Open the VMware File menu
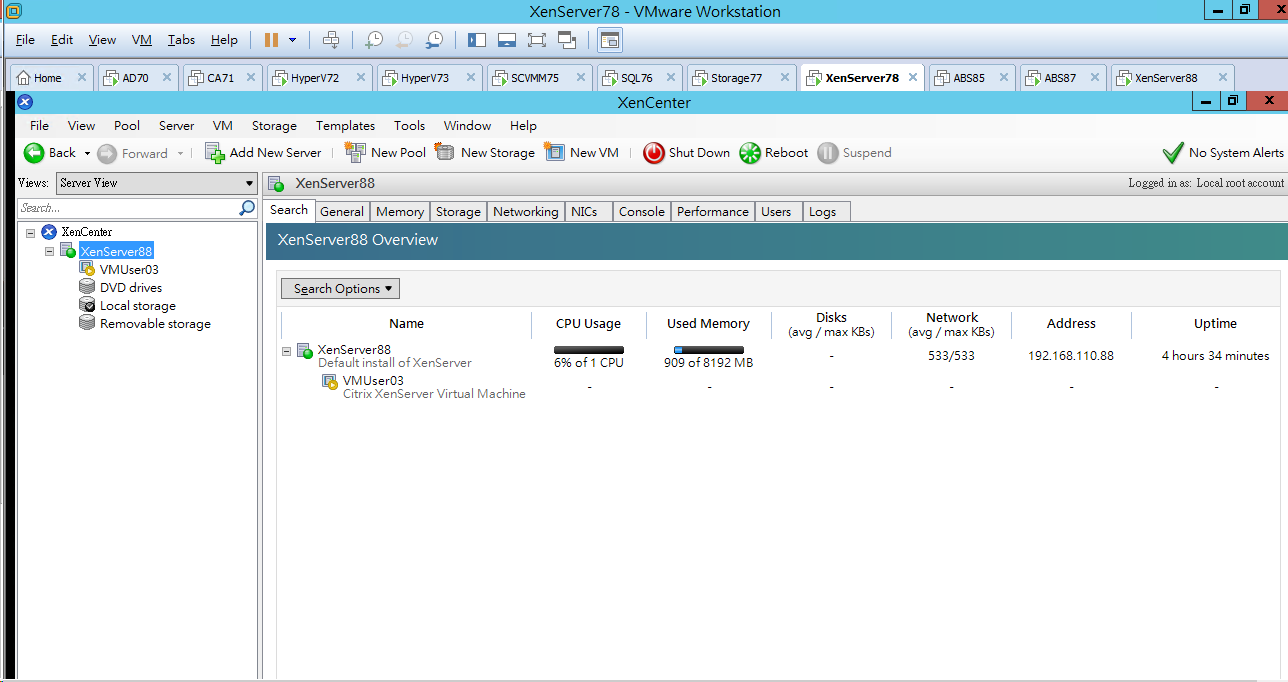 click(25, 40)
